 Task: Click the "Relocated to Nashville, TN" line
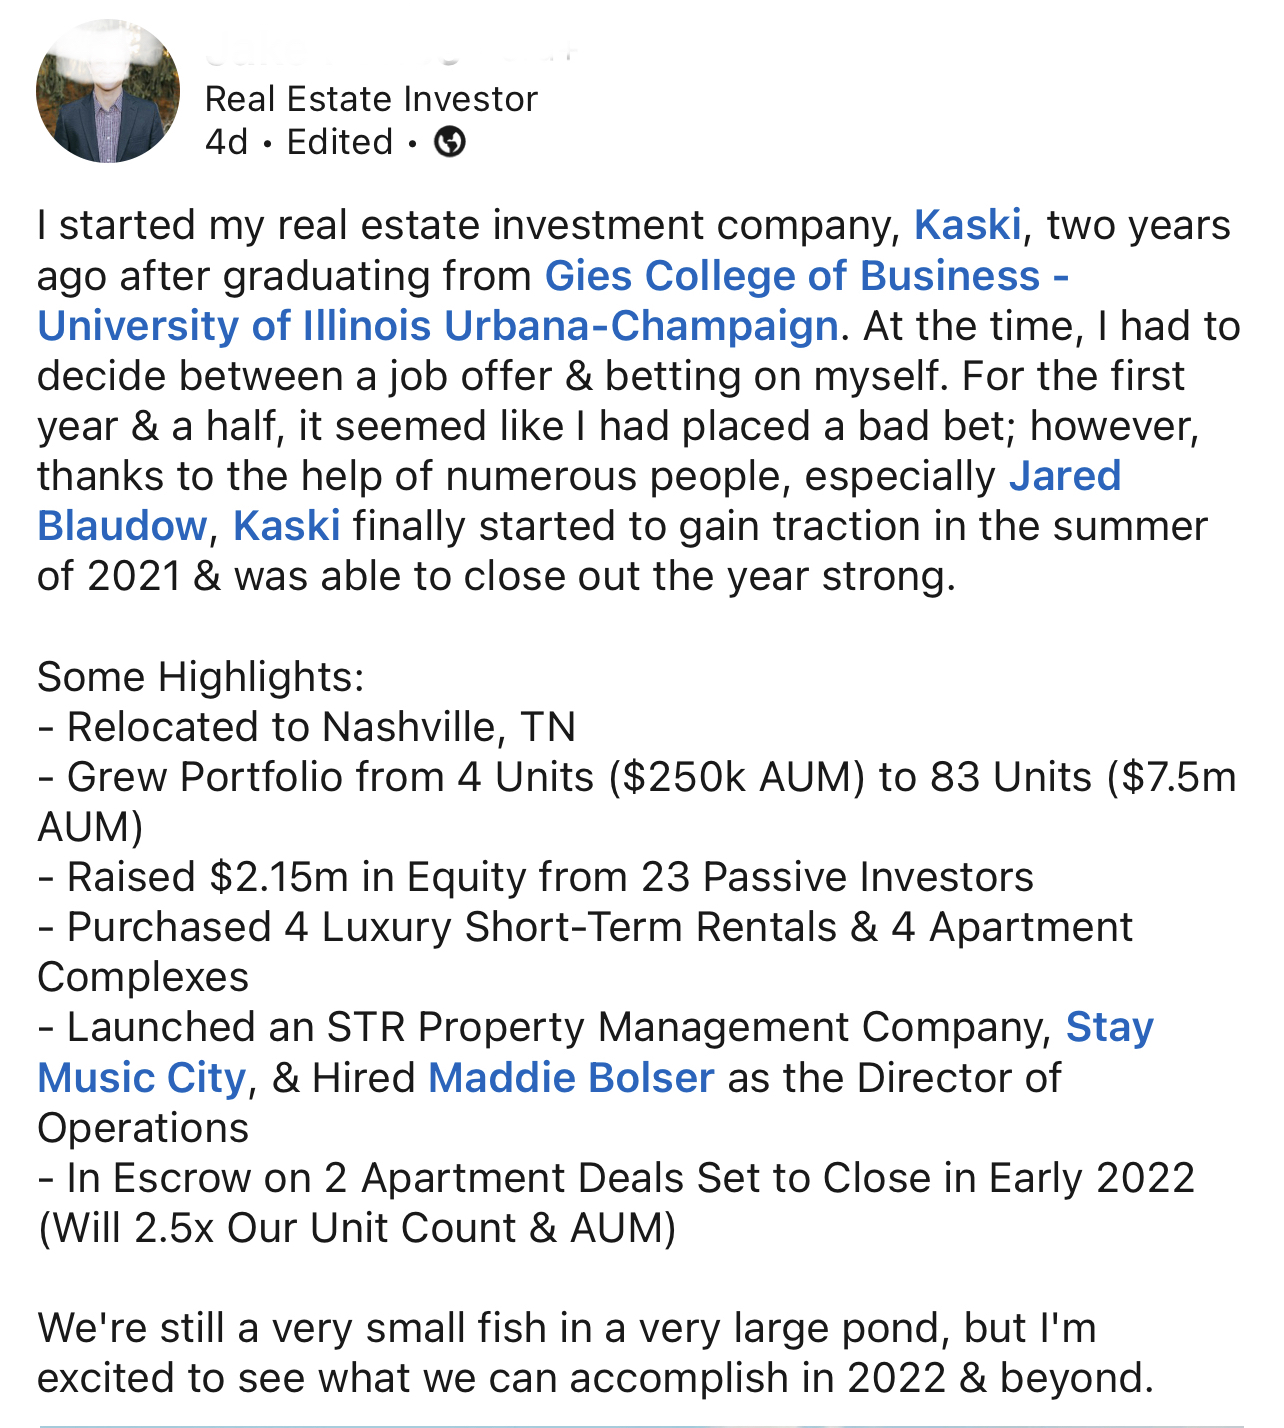pos(320,727)
